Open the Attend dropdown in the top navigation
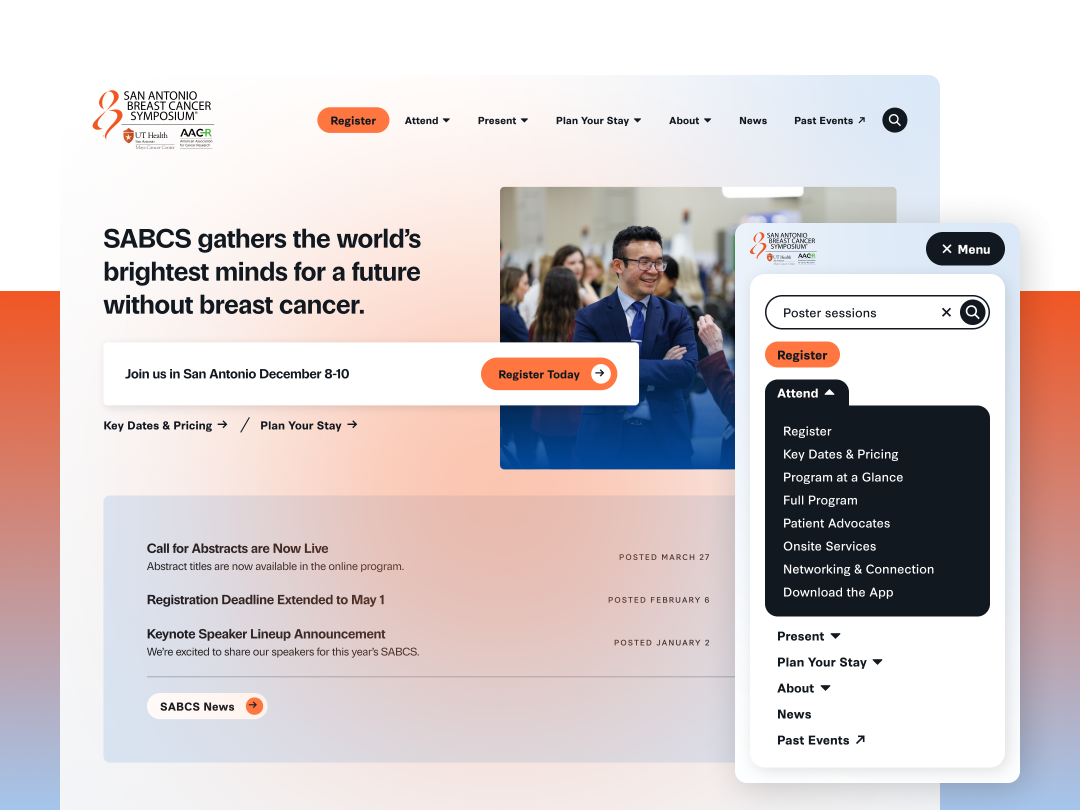The height and width of the screenshot is (810, 1080). coord(427,121)
